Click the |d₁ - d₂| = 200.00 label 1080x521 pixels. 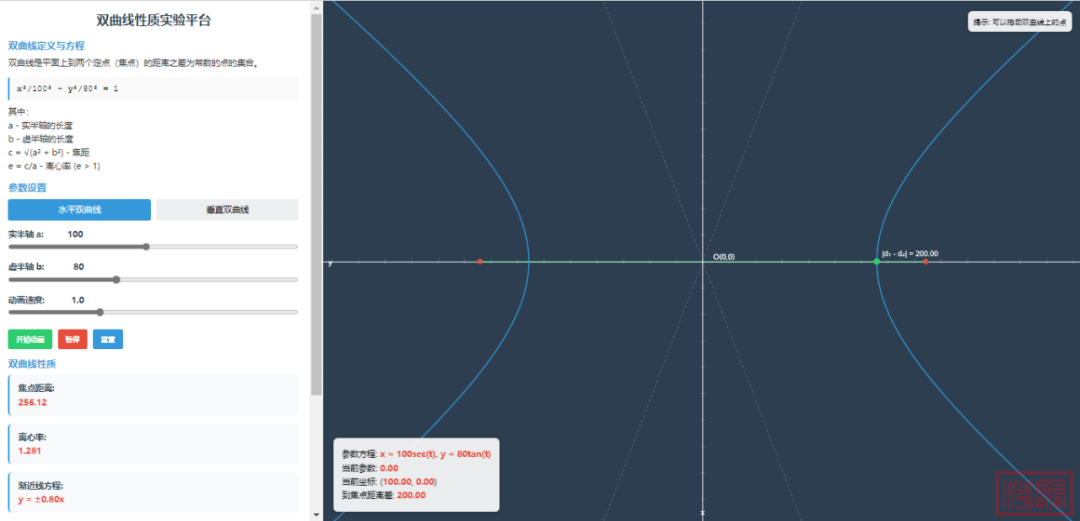(x=909, y=253)
